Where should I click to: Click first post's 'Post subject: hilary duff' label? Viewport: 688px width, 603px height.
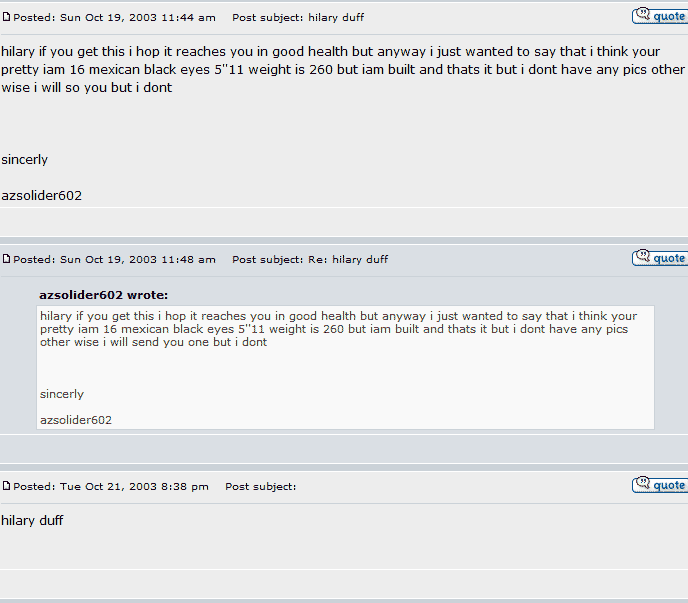[298, 17]
